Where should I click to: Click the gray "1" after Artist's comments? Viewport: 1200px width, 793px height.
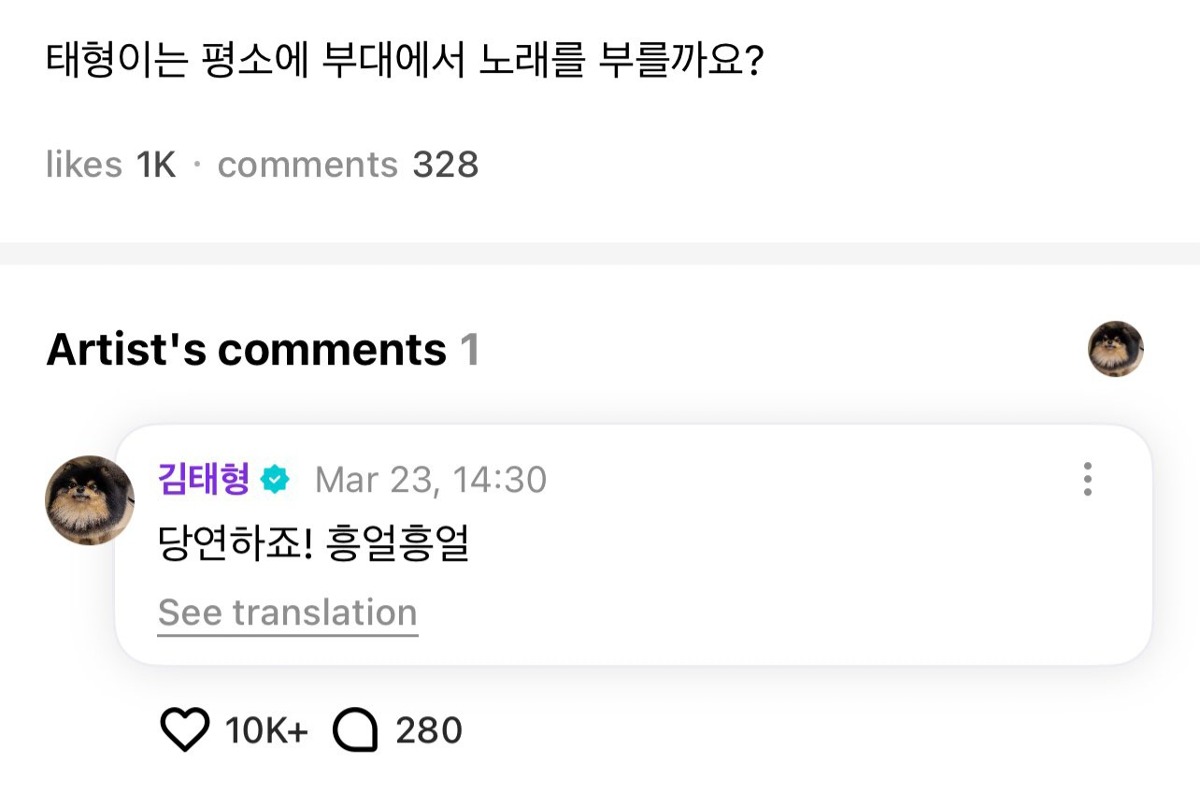[469, 350]
